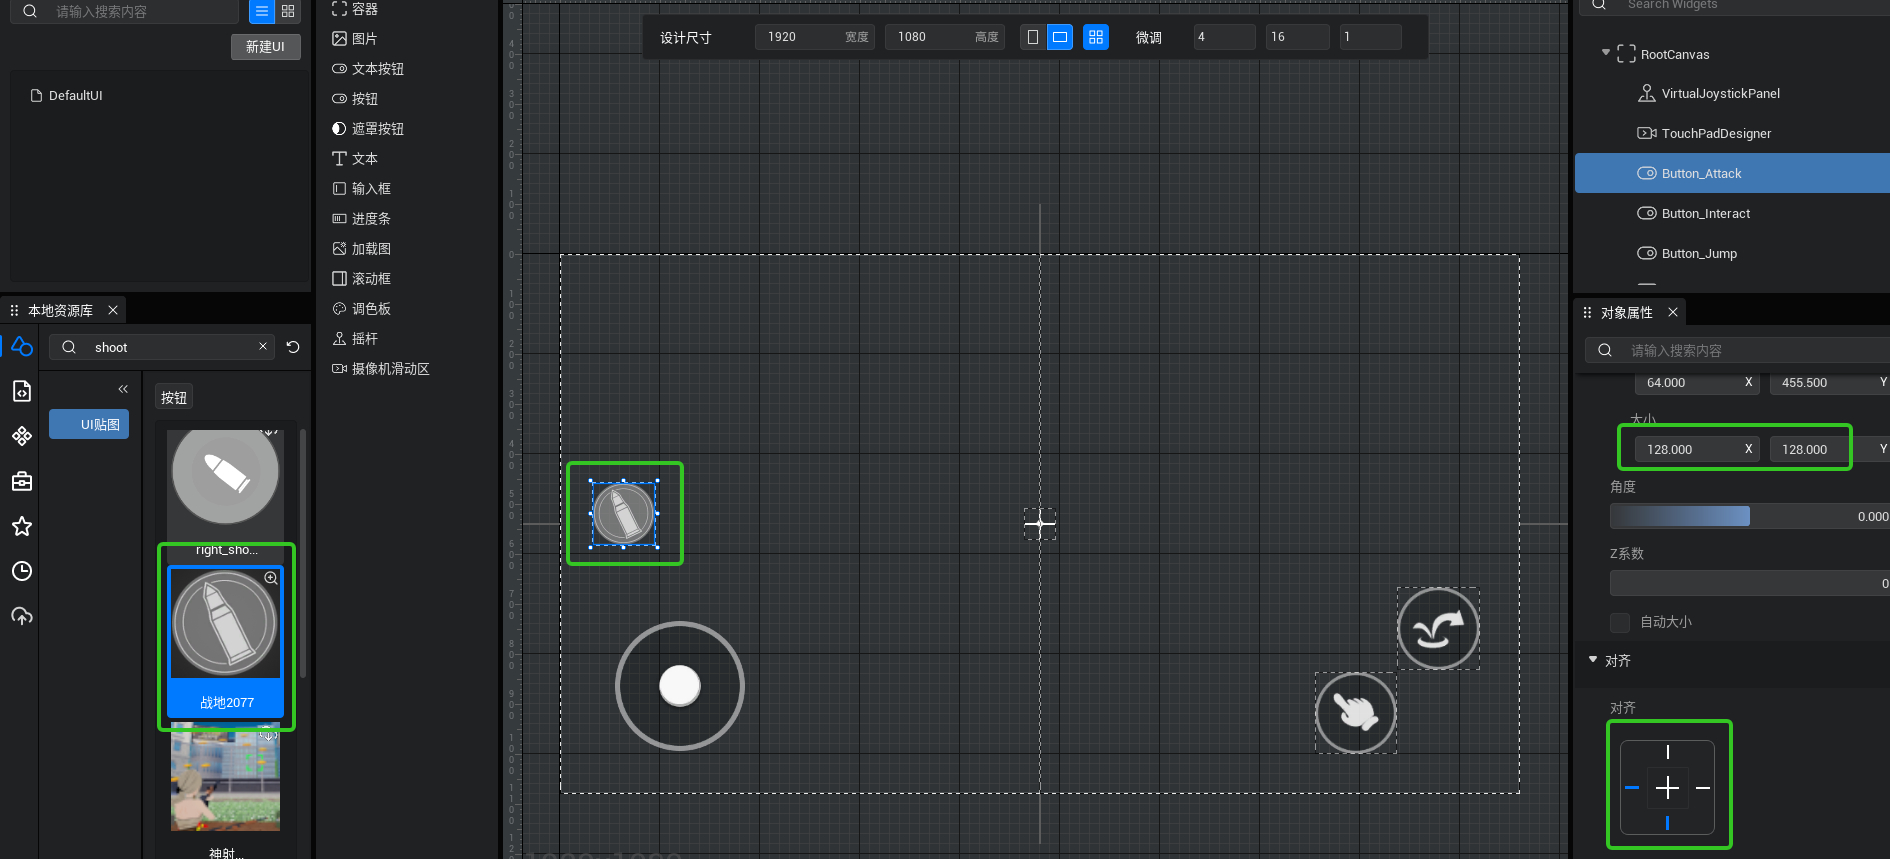Select the 调色板 color palette widget

coord(362,309)
